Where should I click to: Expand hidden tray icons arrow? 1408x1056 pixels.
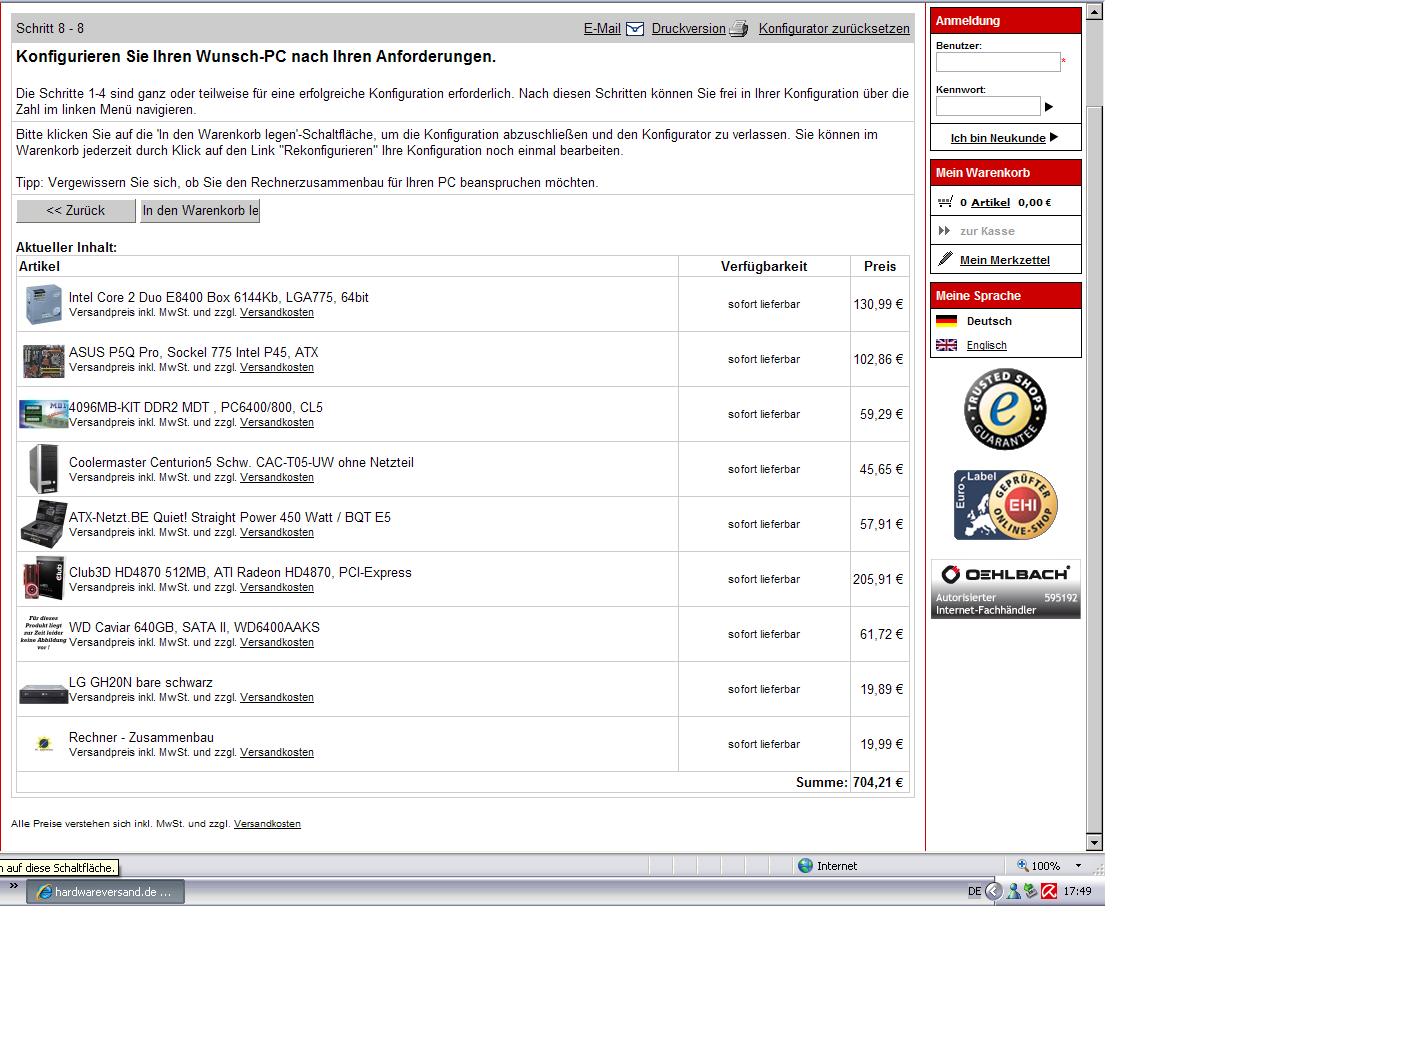[993, 892]
